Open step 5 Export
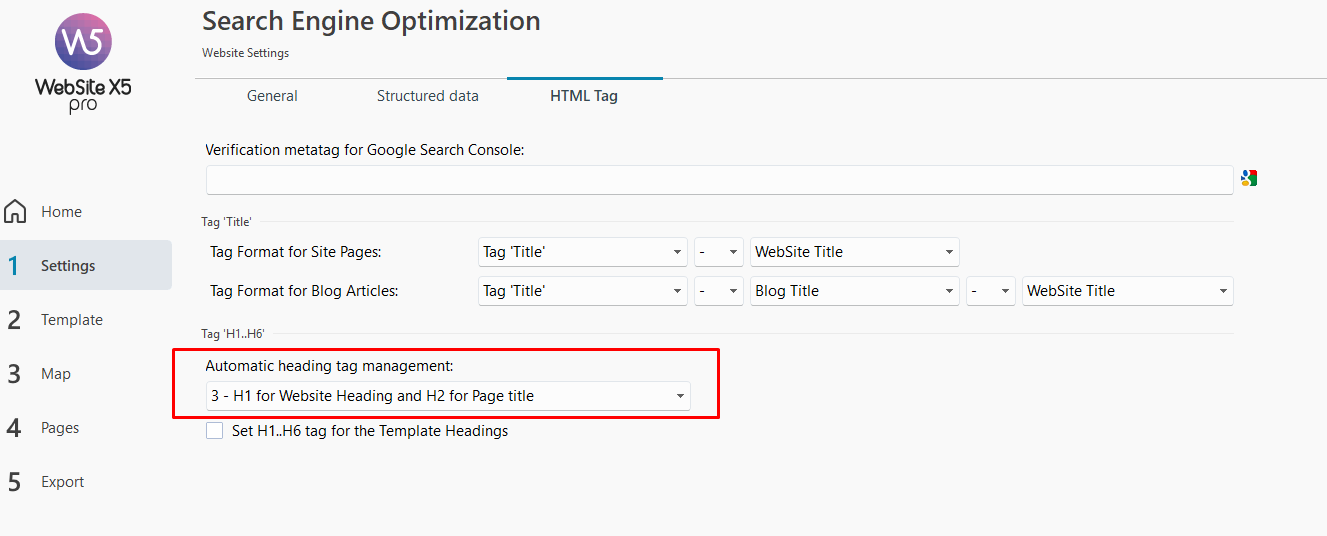1327x536 pixels. coord(86,481)
